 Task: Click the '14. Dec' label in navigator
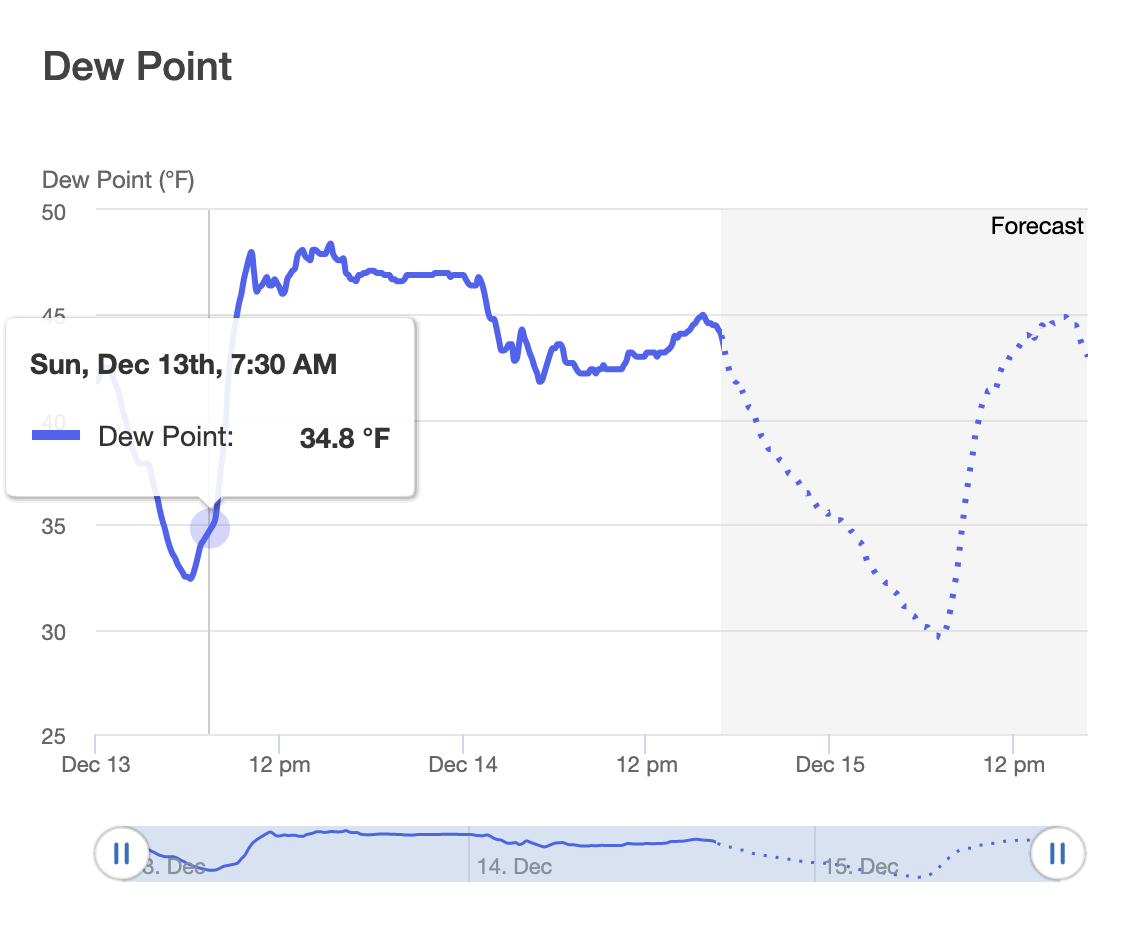514,866
